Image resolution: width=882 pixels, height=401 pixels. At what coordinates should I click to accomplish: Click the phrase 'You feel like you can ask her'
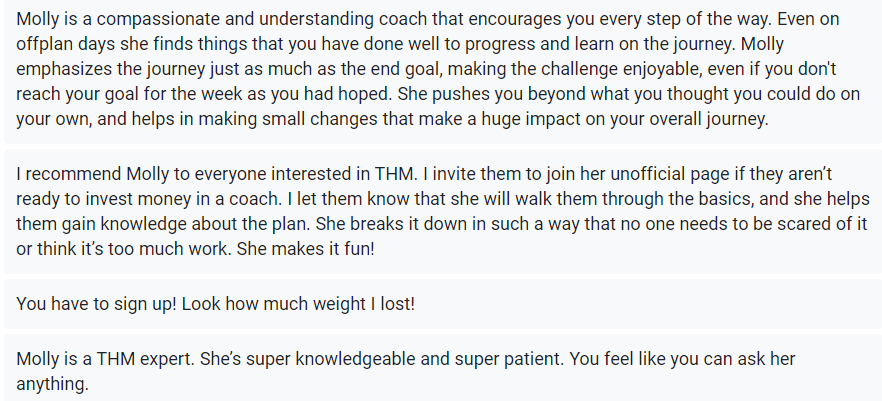click(x=682, y=359)
